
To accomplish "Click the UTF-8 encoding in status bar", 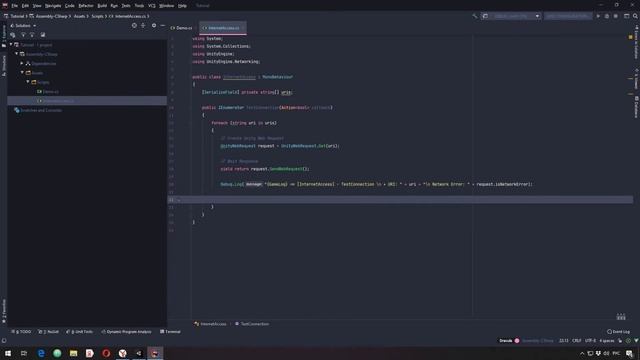I will point(590,340).
